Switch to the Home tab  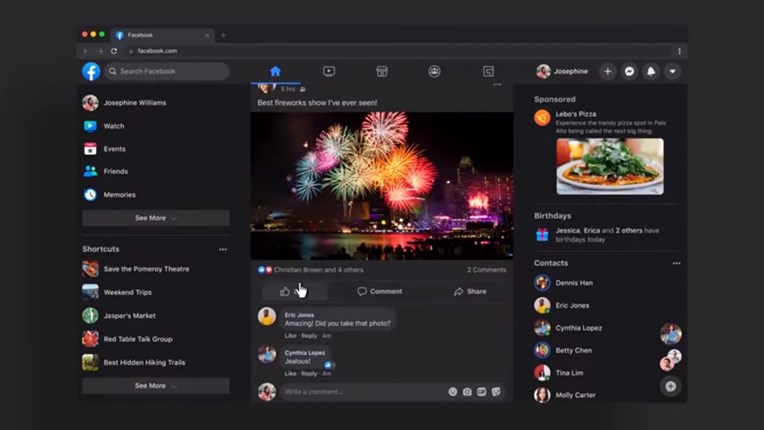[275, 71]
